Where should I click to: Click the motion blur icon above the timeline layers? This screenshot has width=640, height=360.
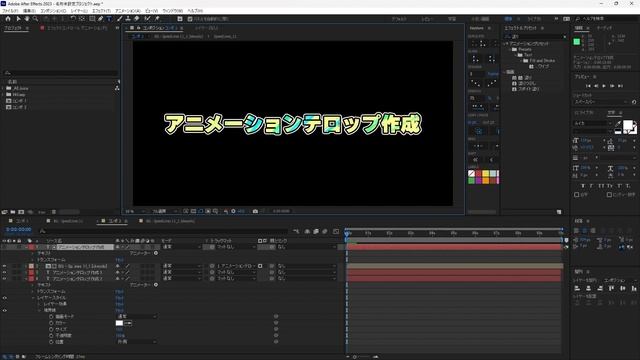click(325, 231)
